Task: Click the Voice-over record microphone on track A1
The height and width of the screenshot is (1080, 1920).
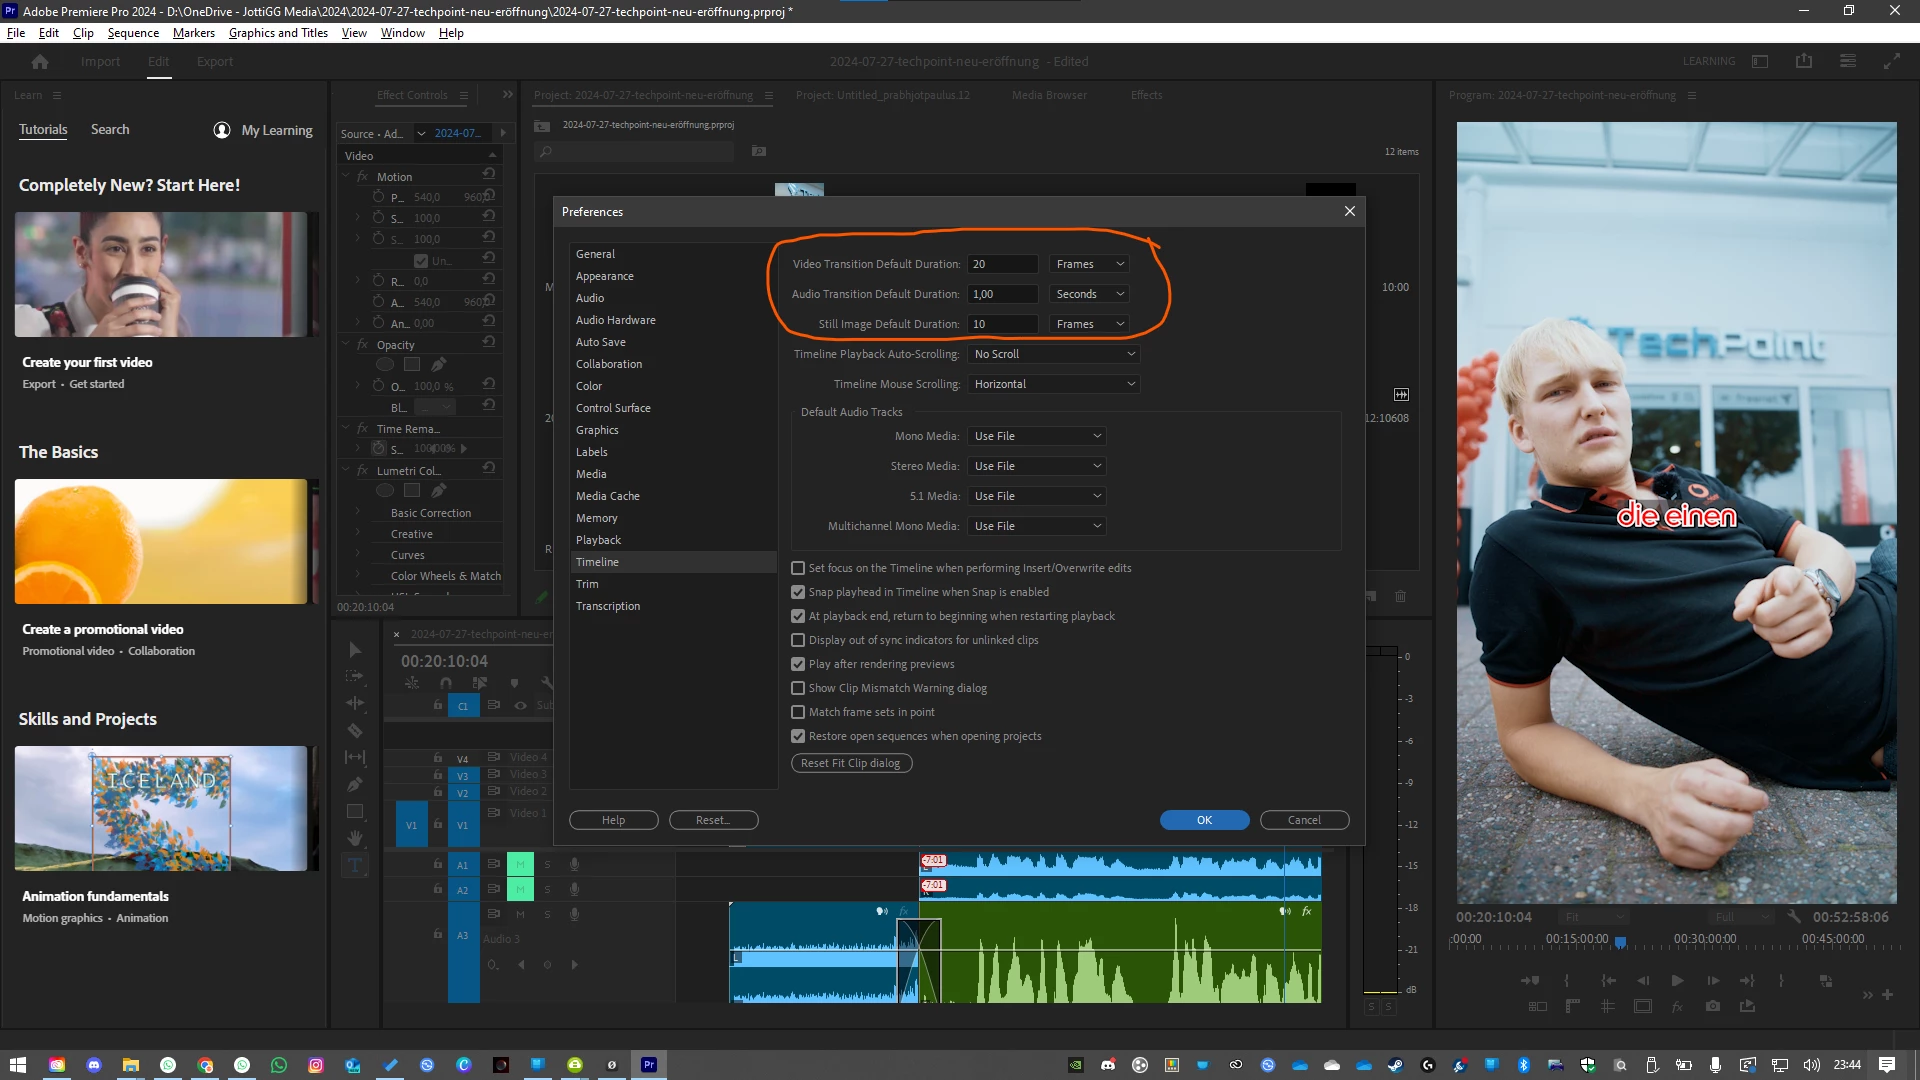Action: (575, 864)
